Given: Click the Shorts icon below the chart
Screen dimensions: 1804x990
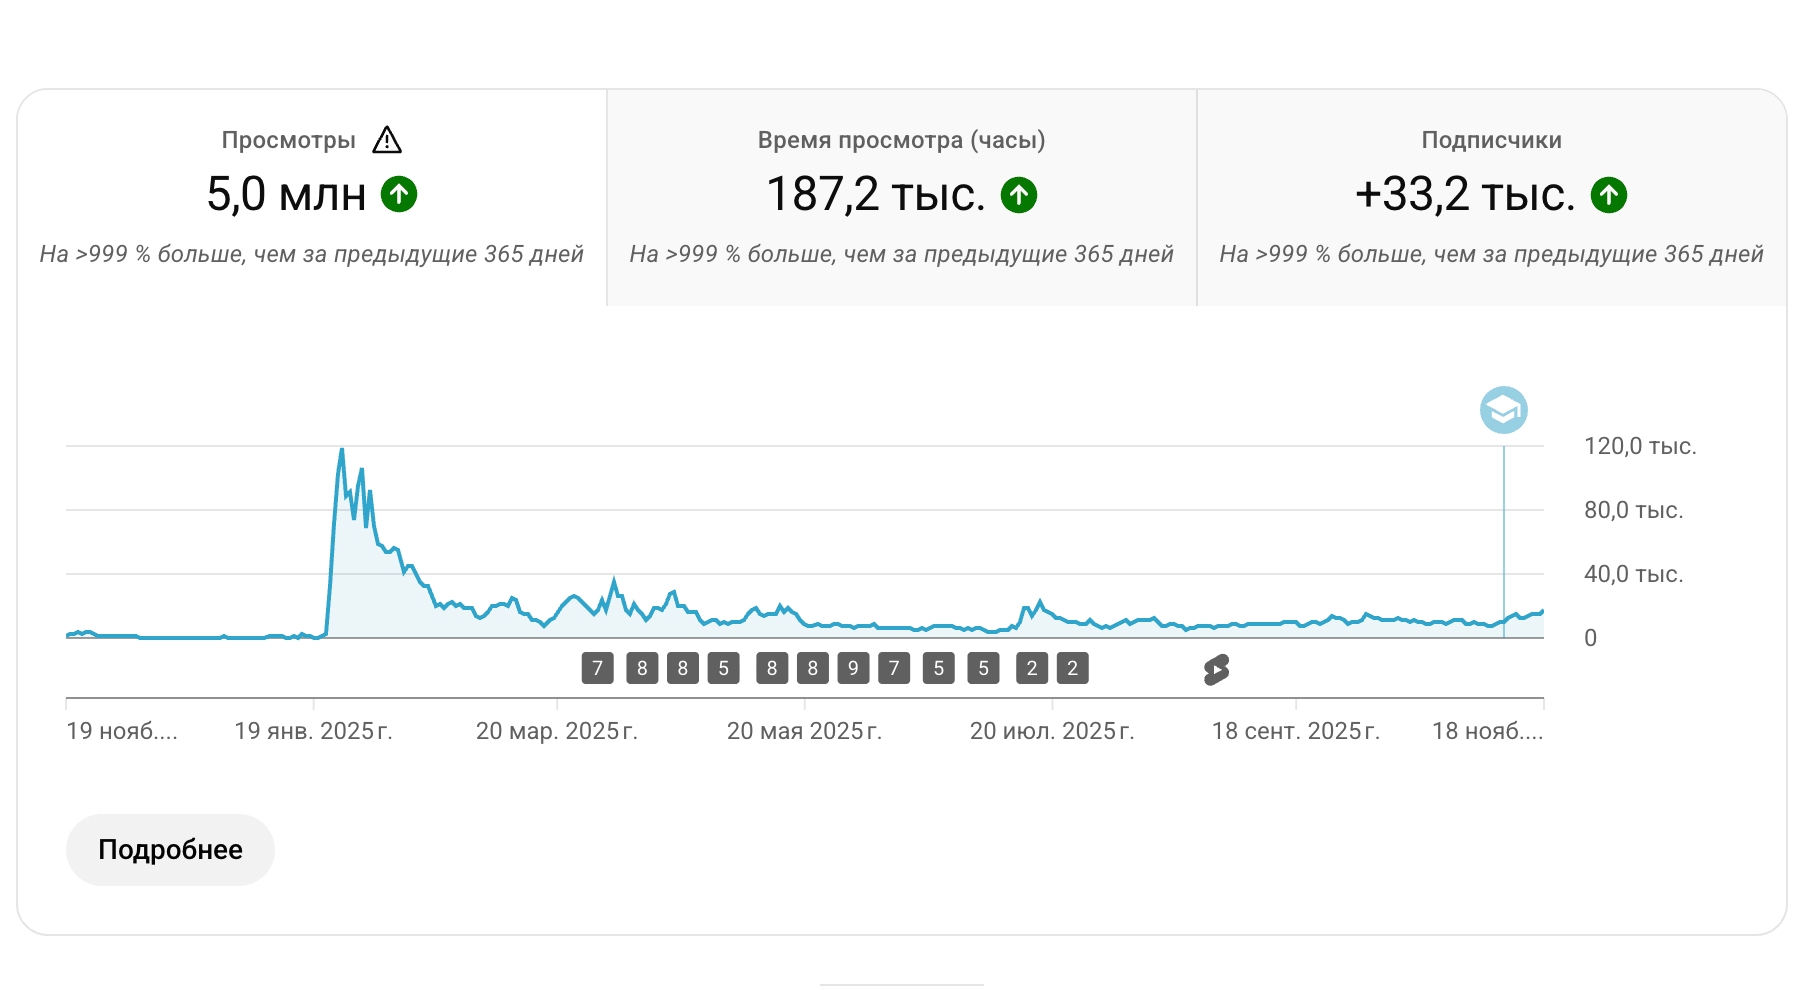Looking at the screenshot, I should (x=1216, y=669).
